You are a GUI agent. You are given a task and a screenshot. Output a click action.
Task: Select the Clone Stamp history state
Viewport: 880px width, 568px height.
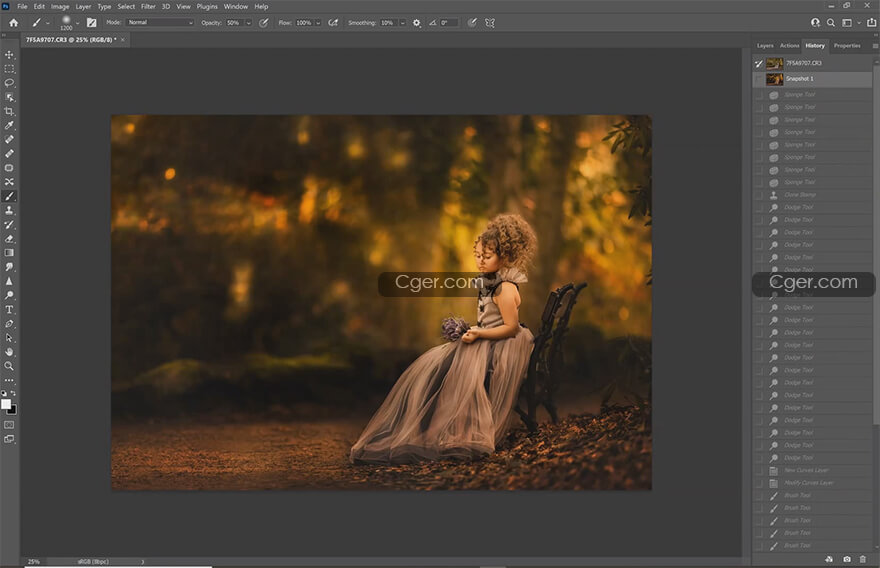813,195
